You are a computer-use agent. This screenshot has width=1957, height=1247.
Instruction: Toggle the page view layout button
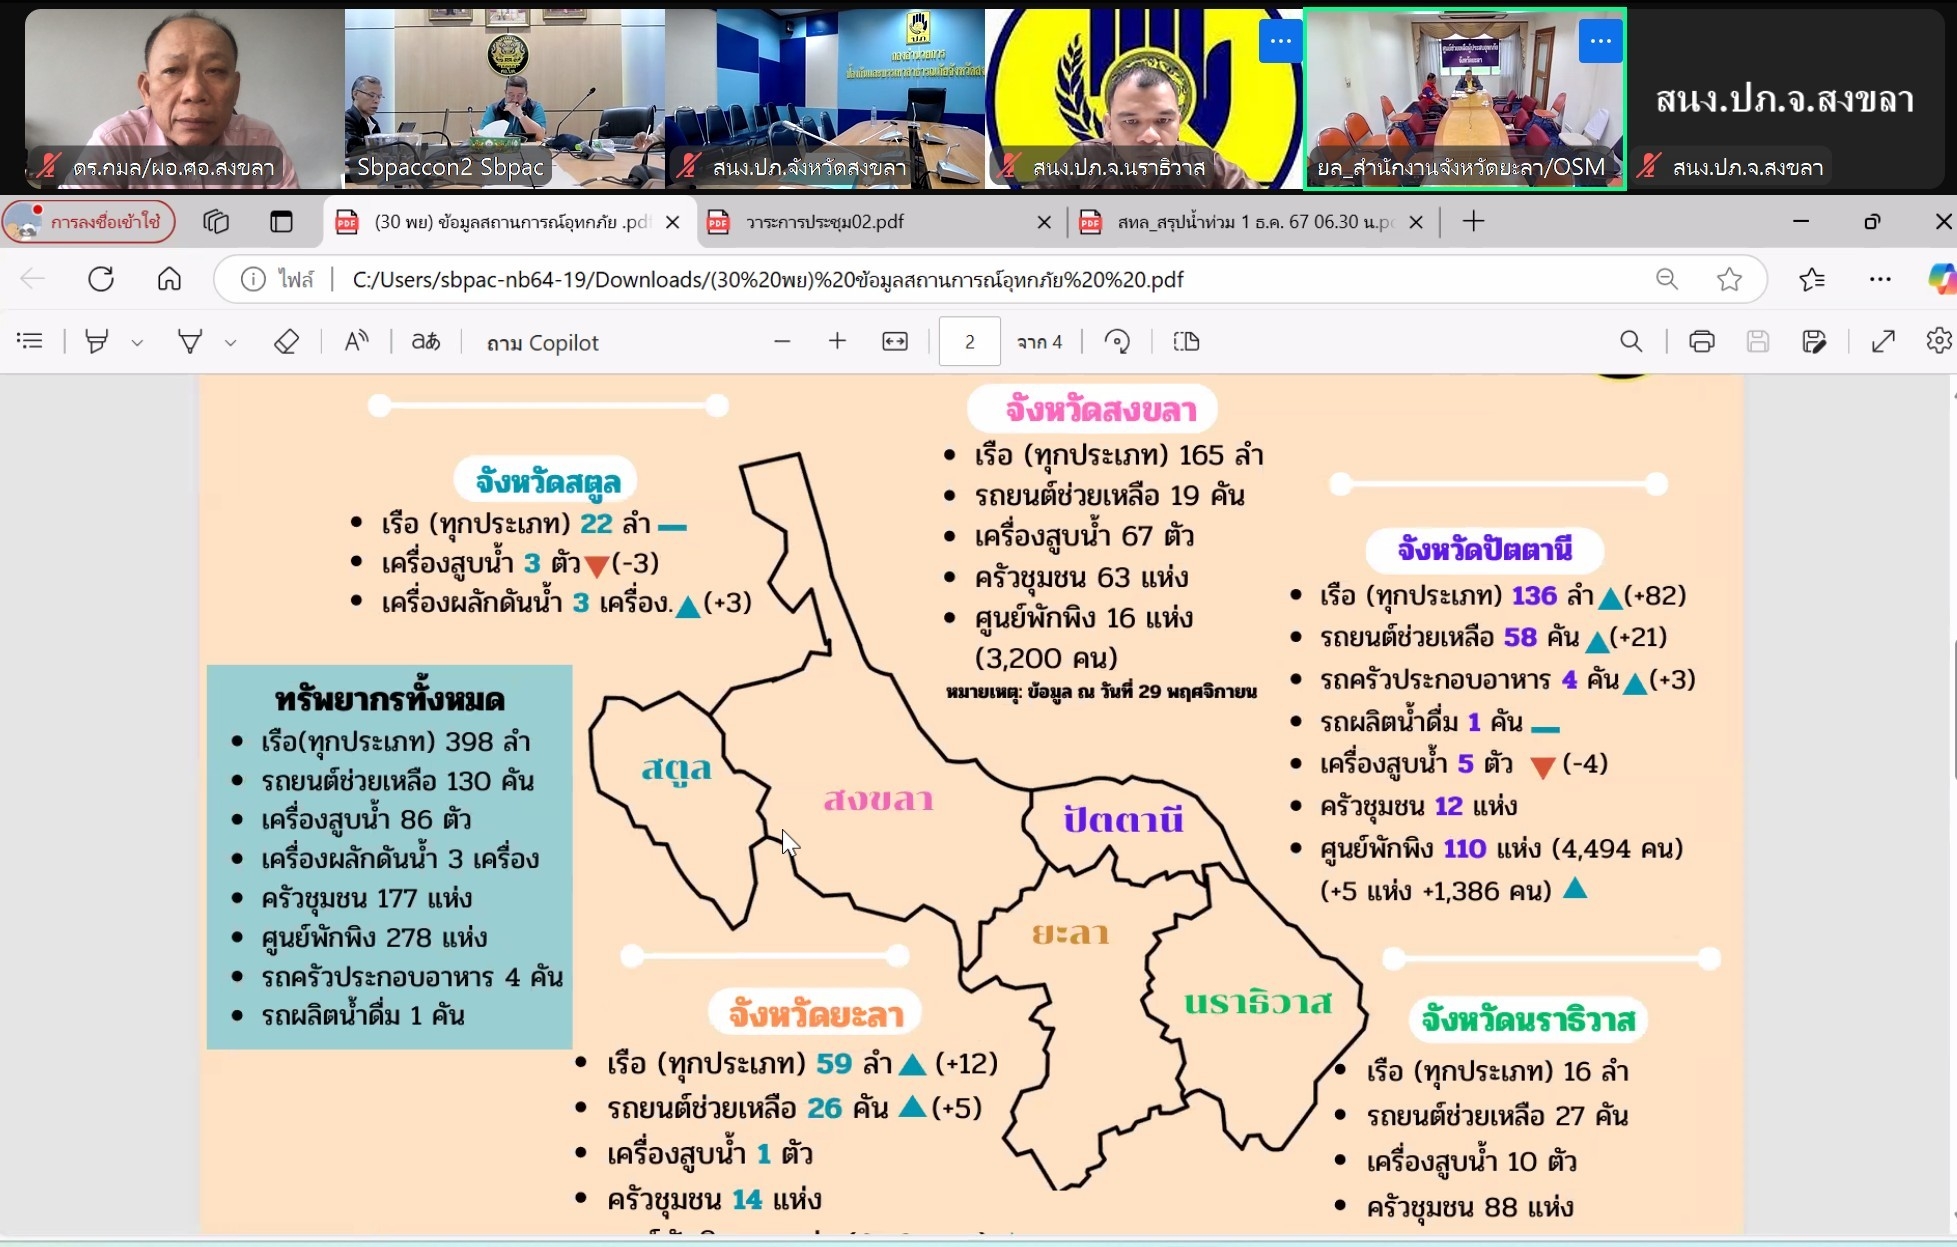click(1186, 342)
